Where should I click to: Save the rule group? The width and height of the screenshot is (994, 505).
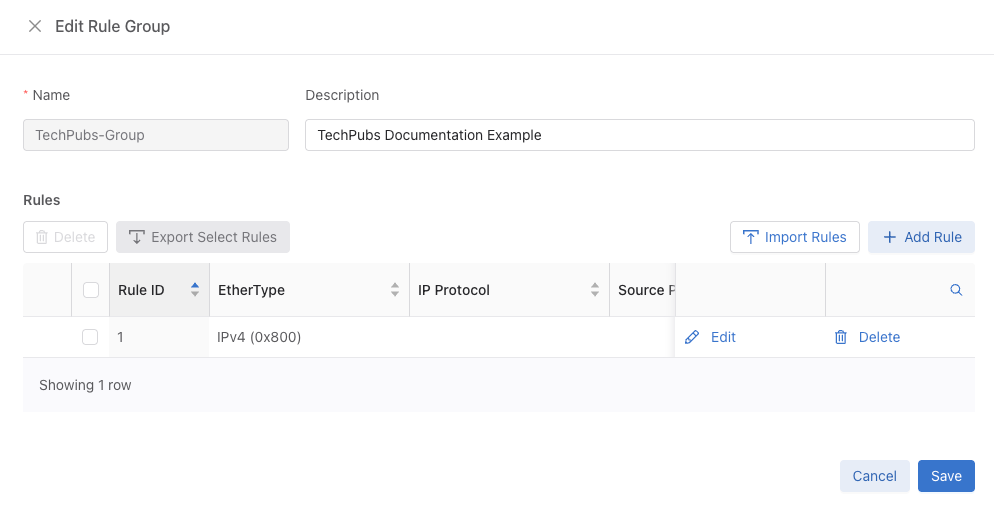(x=946, y=476)
